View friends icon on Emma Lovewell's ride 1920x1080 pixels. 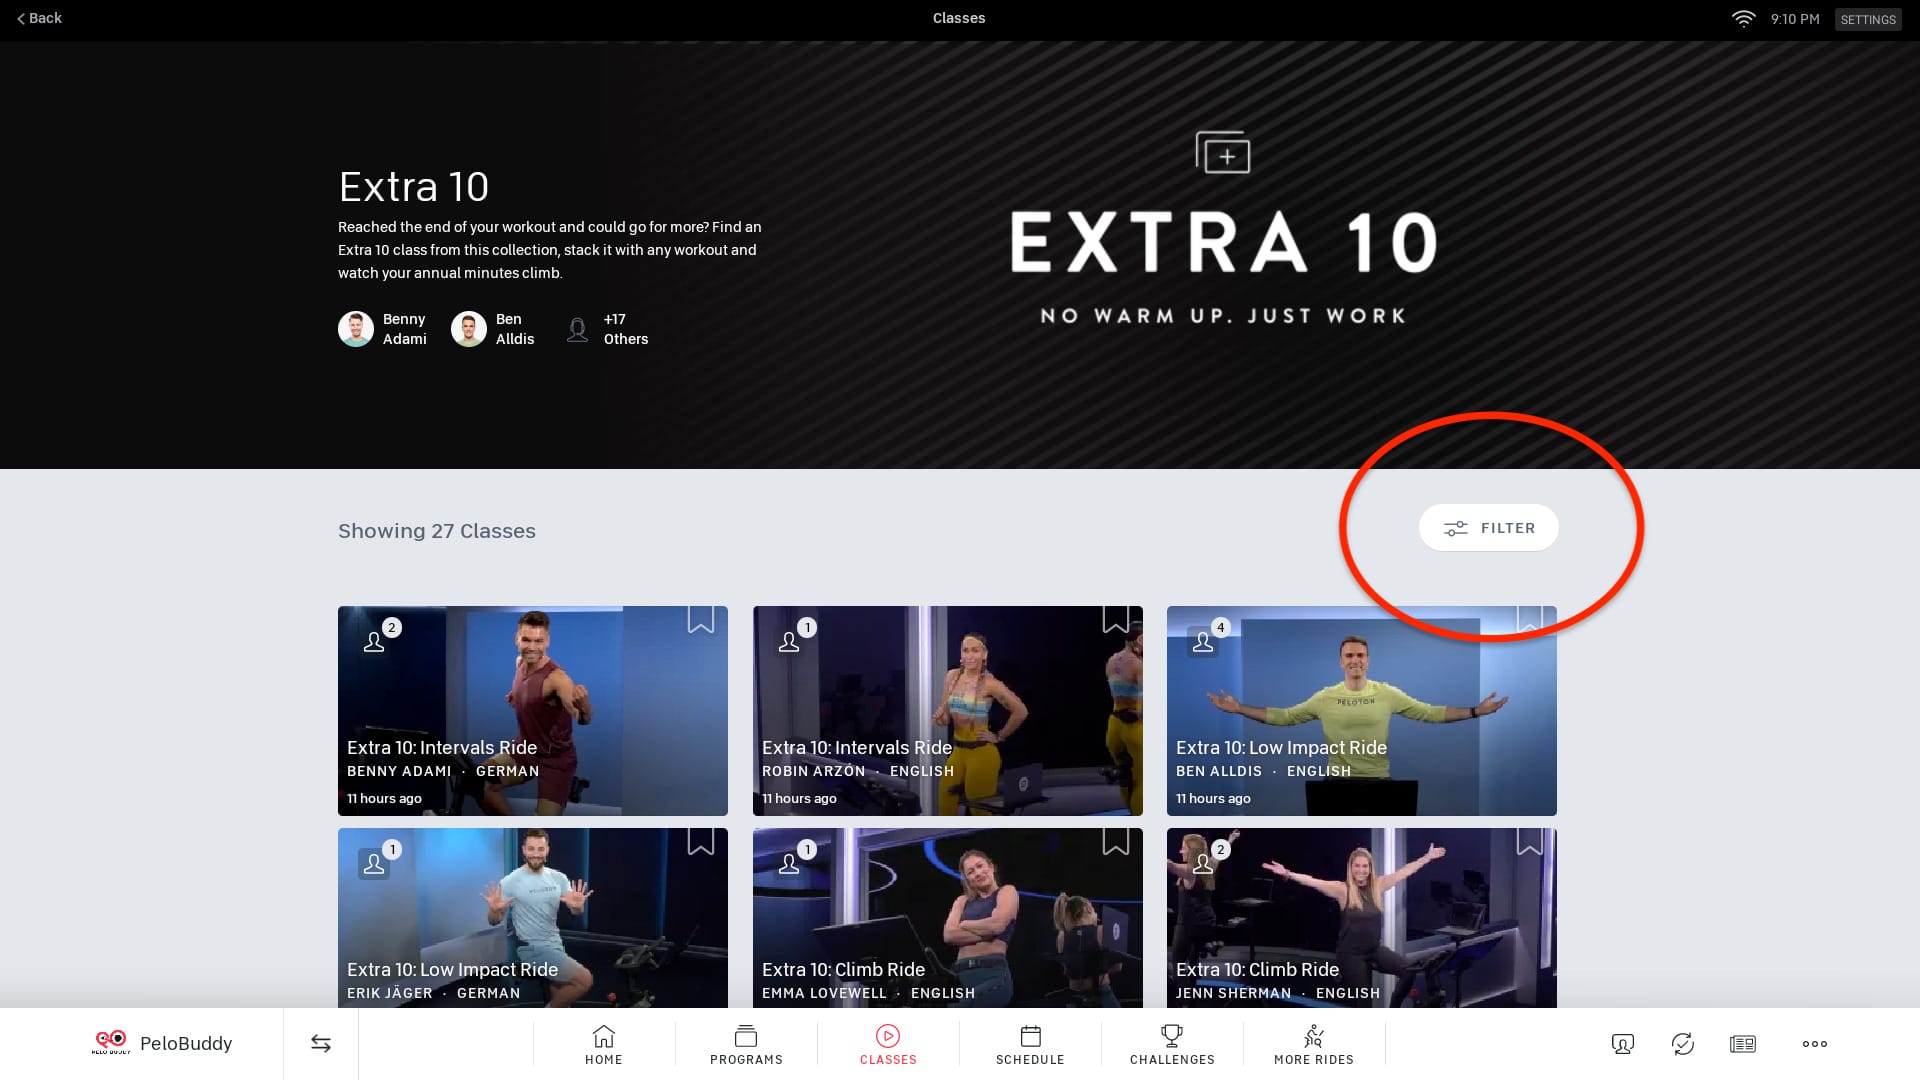click(x=789, y=864)
